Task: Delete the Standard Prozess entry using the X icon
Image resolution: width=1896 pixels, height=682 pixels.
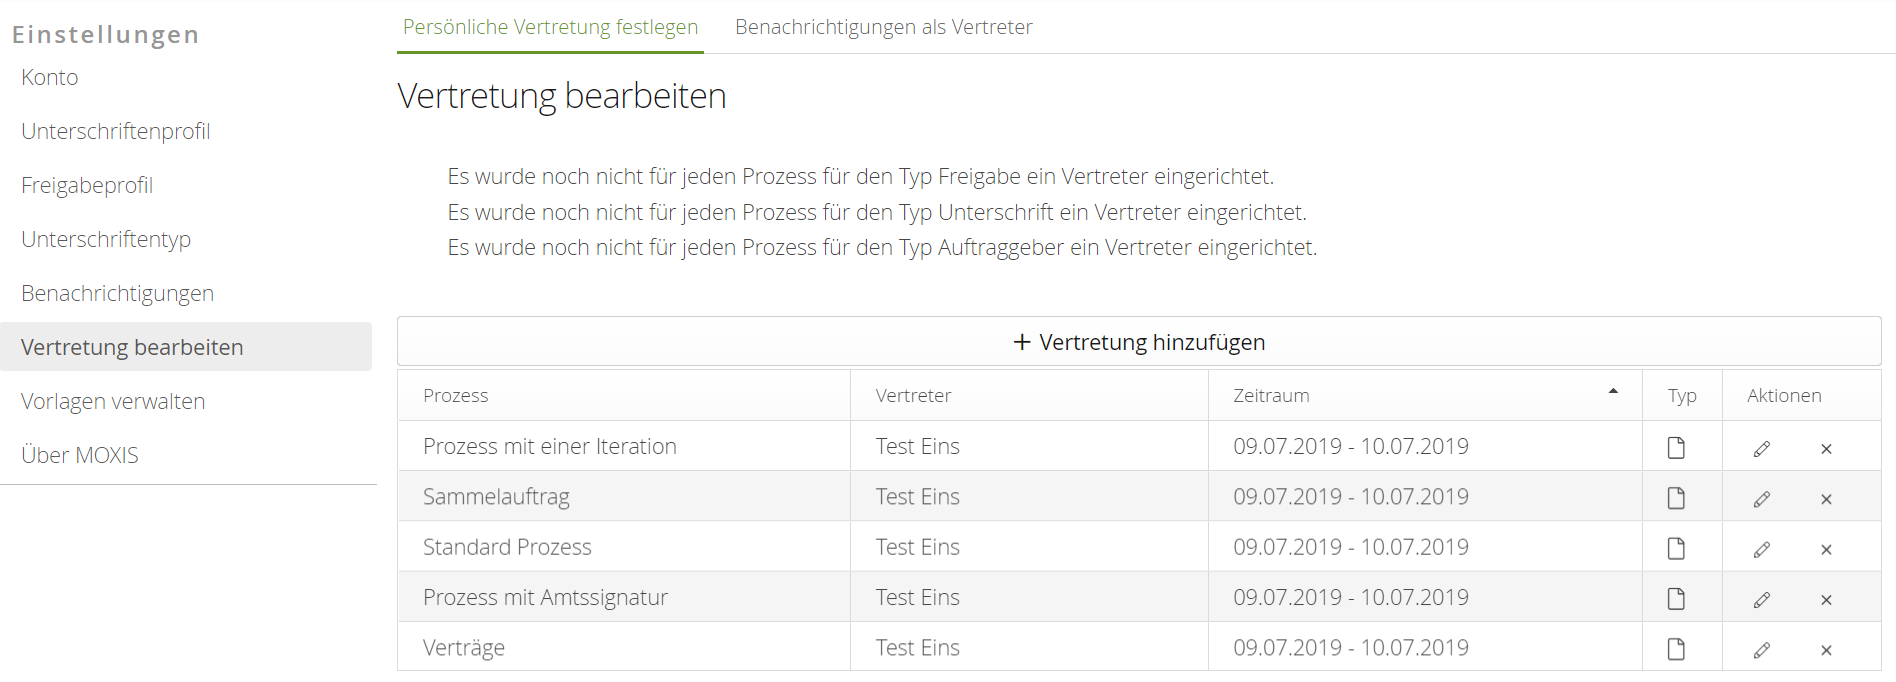Action: pos(1826,548)
